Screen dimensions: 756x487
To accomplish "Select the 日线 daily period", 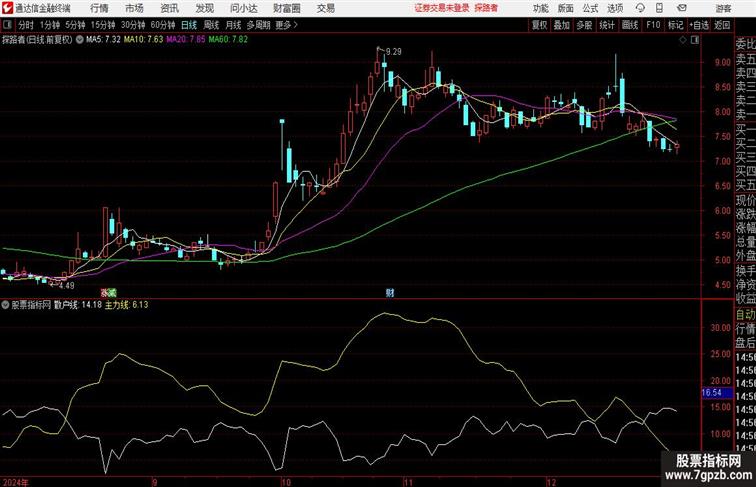I will (x=189, y=25).
